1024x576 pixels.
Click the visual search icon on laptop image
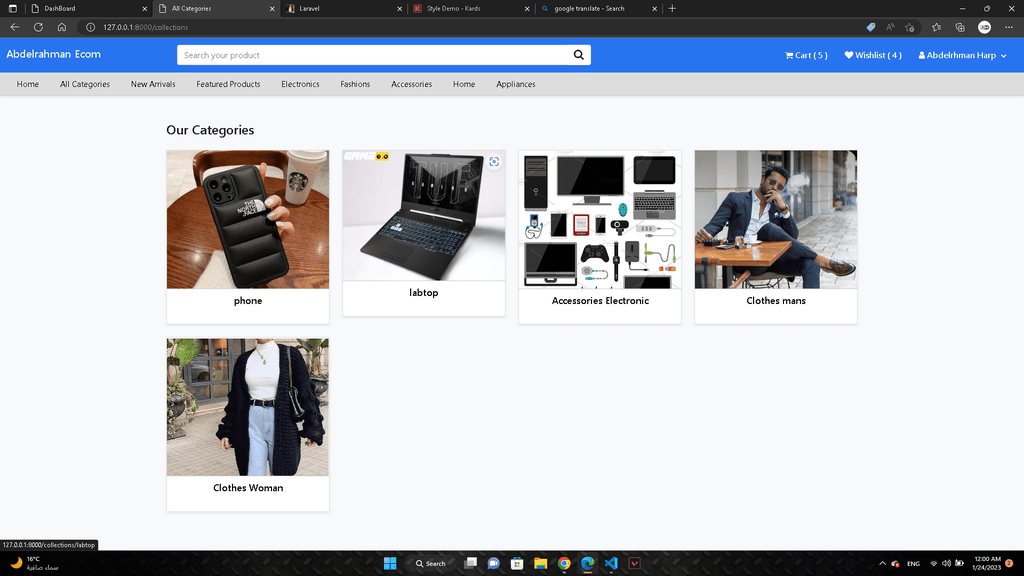click(494, 162)
